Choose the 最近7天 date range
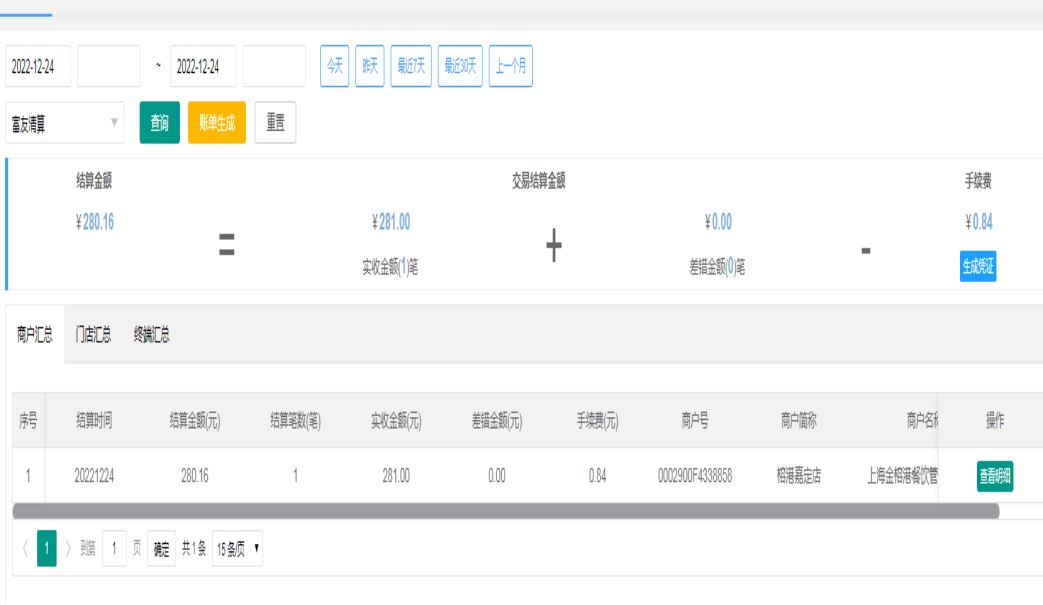Screen dimensions: 1043x605 point(411,67)
